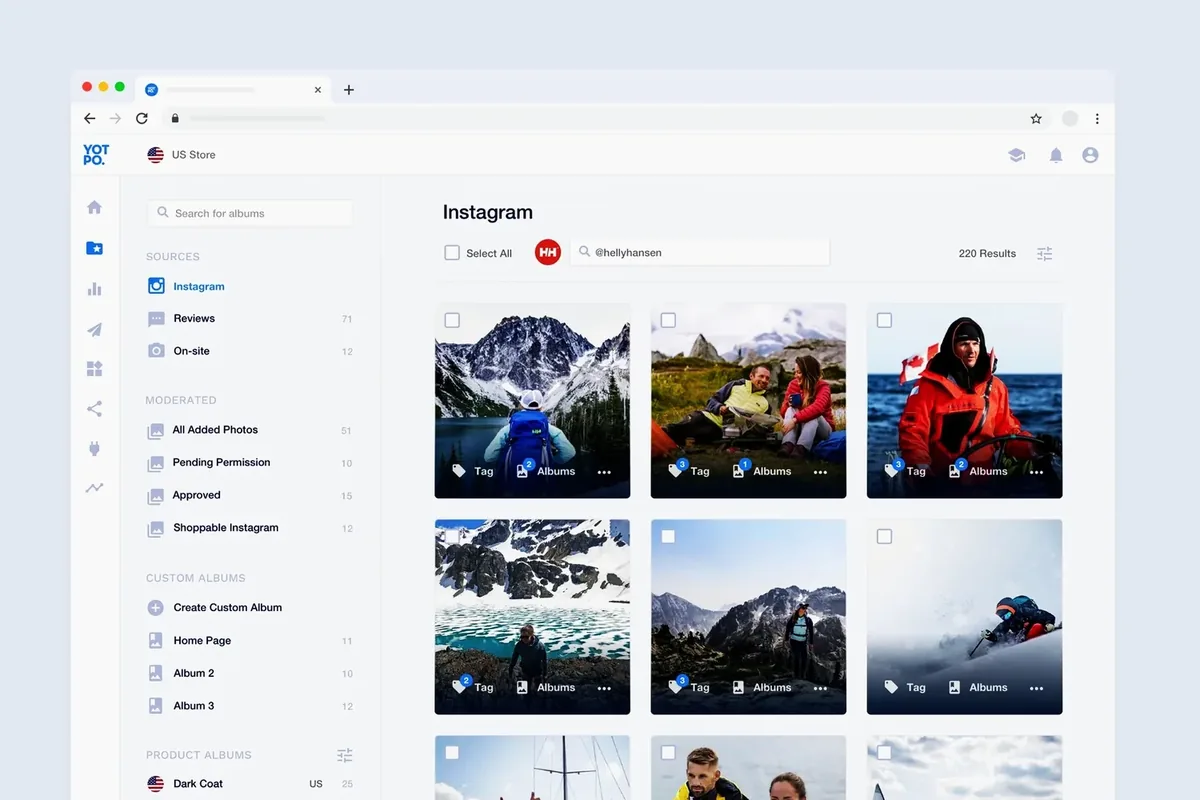Select the frozen lake photo checkbox

[x=452, y=536]
